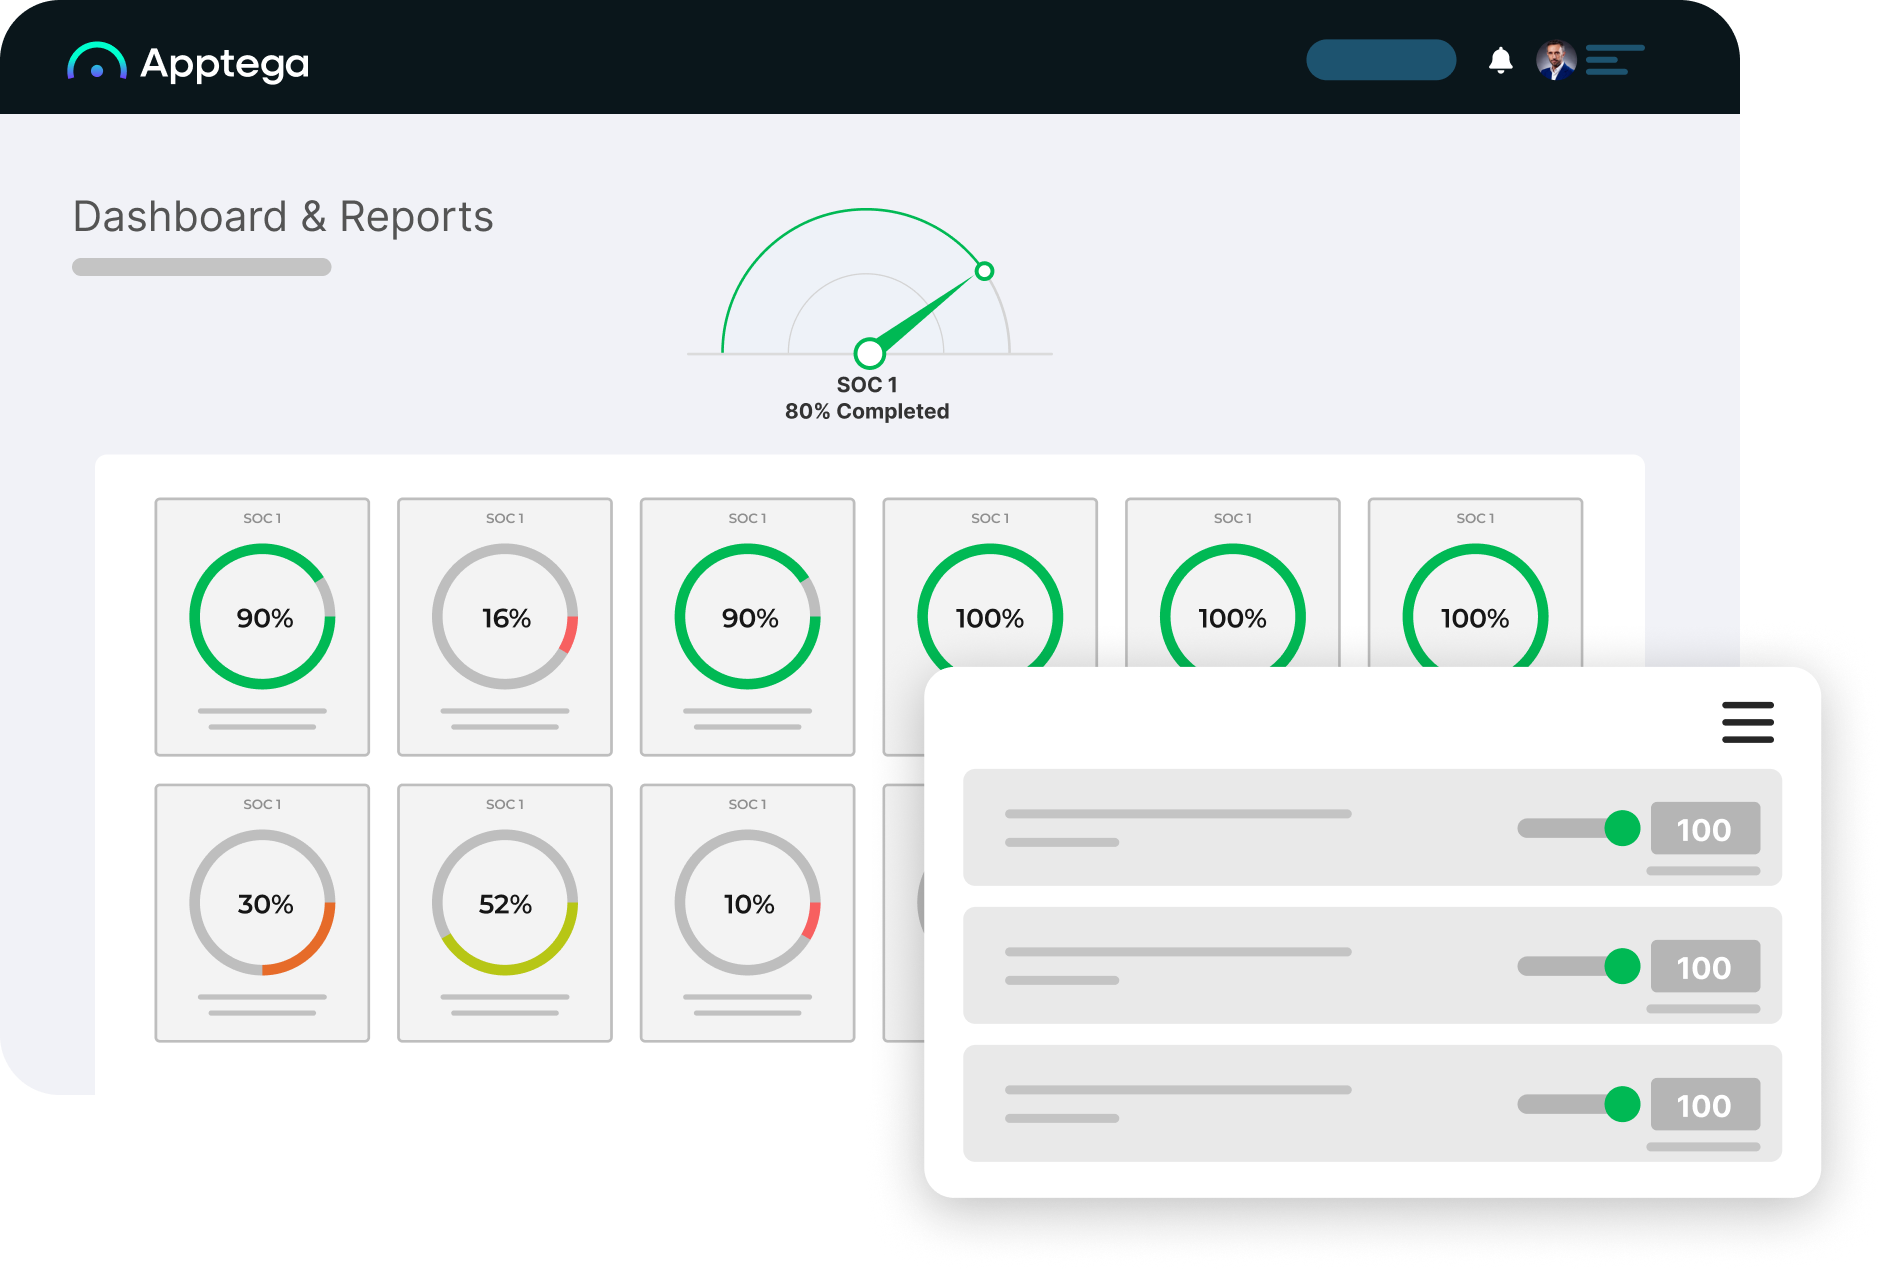
Task: Select the first 90% SOC 1 progress ring
Action: (262, 618)
